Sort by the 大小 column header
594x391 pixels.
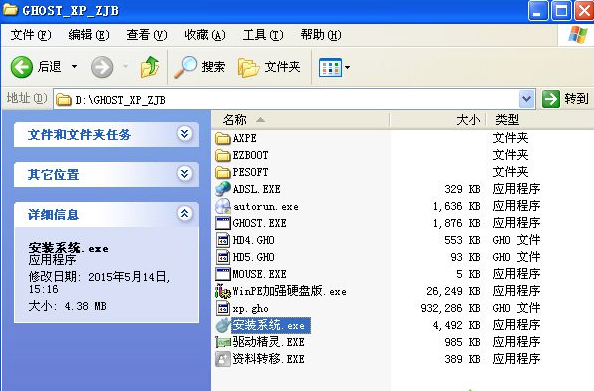(438, 120)
